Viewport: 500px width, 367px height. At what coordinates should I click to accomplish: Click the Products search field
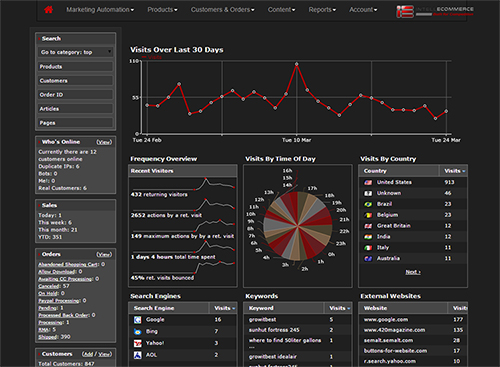click(x=76, y=66)
